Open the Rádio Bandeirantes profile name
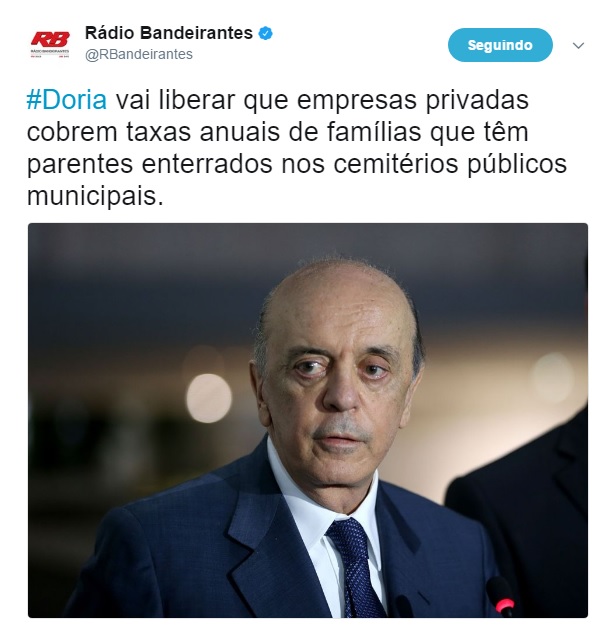 pyautogui.click(x=169, y=33)
